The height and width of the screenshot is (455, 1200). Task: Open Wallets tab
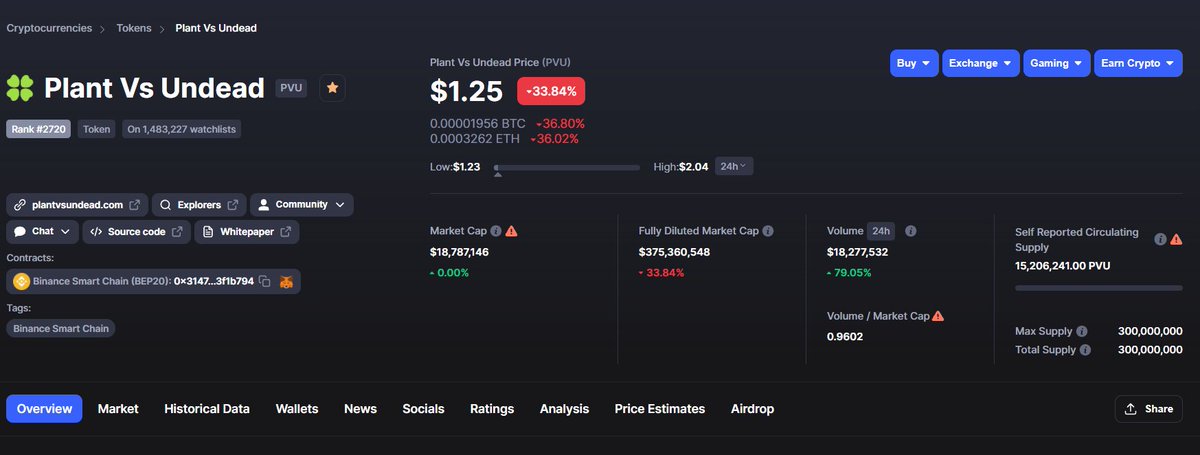click(x=297, y=409)
